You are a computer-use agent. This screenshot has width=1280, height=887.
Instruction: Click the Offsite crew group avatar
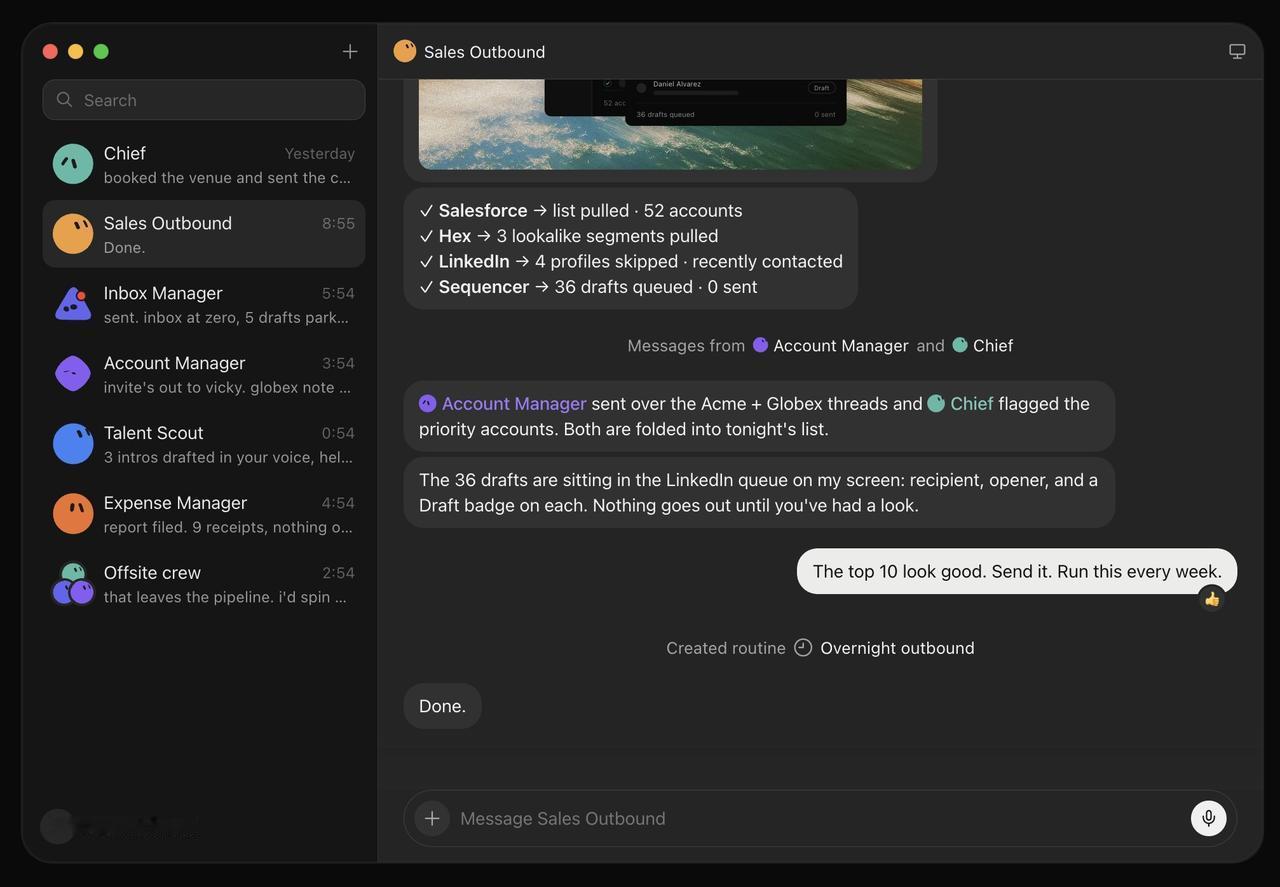pos(73,584)
